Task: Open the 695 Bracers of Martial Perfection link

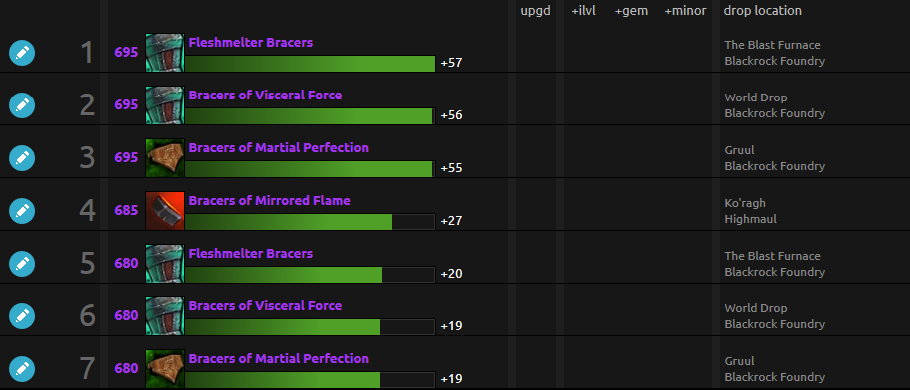Action: point(279,147)
